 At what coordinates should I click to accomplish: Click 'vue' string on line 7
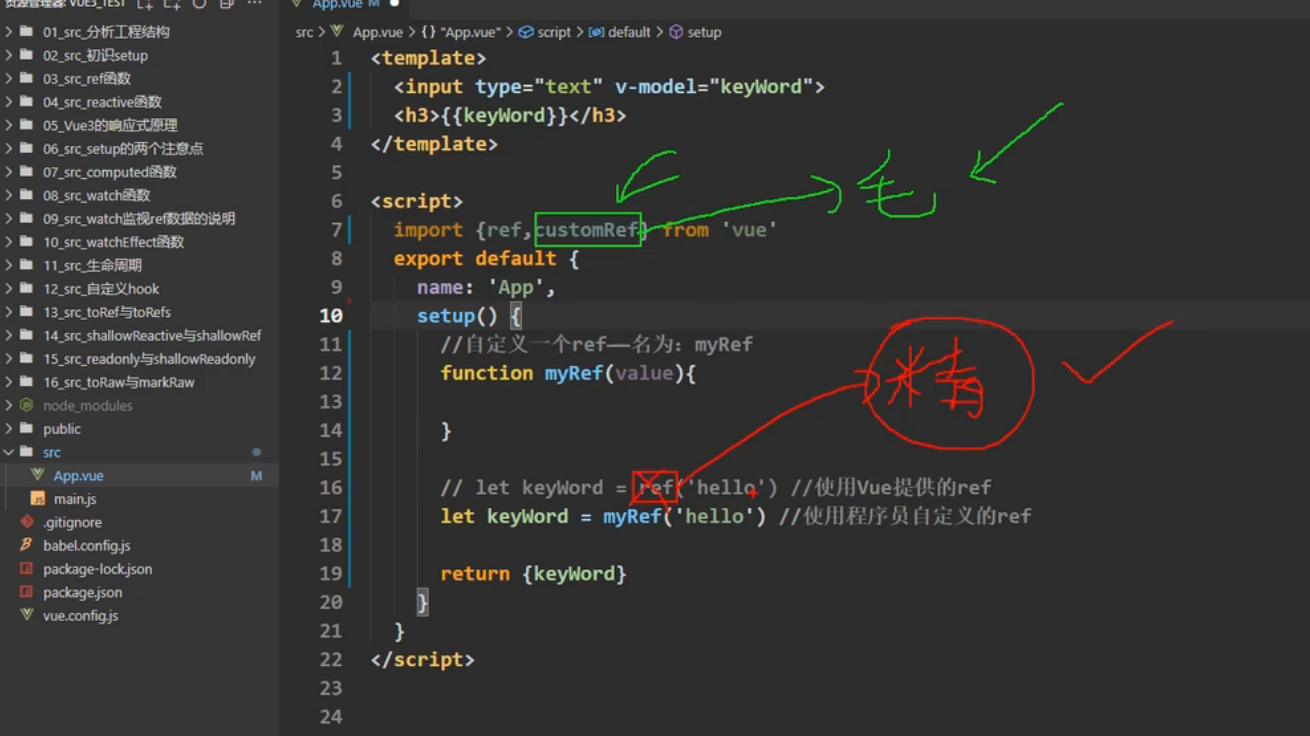pyautogui.click(x=749, y=230)
